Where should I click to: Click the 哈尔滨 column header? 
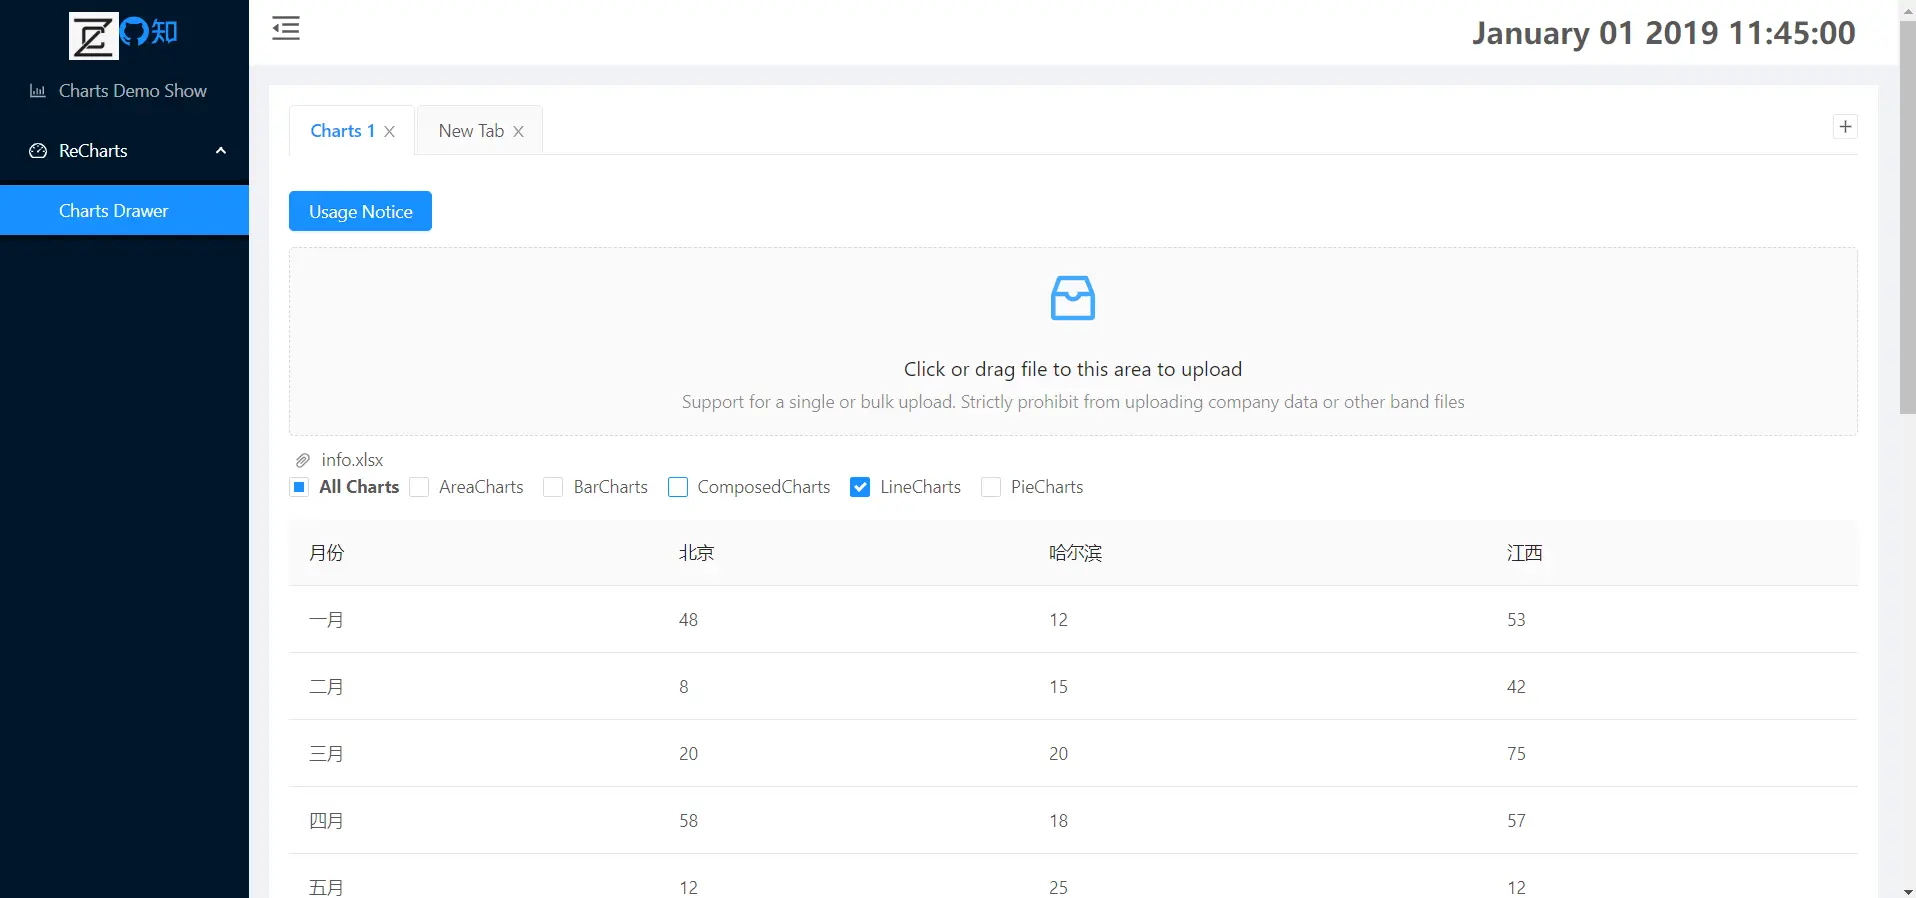pos(1075,553)
